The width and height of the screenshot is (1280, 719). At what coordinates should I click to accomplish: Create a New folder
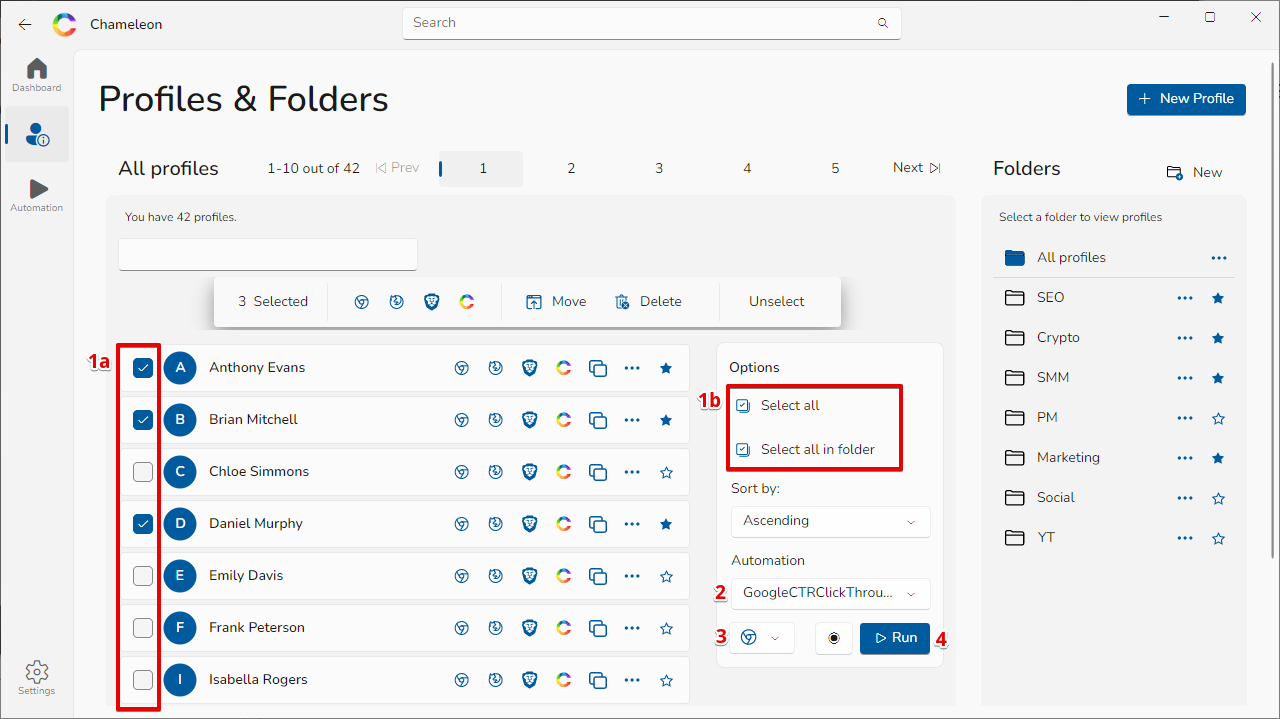(1194, 173)
